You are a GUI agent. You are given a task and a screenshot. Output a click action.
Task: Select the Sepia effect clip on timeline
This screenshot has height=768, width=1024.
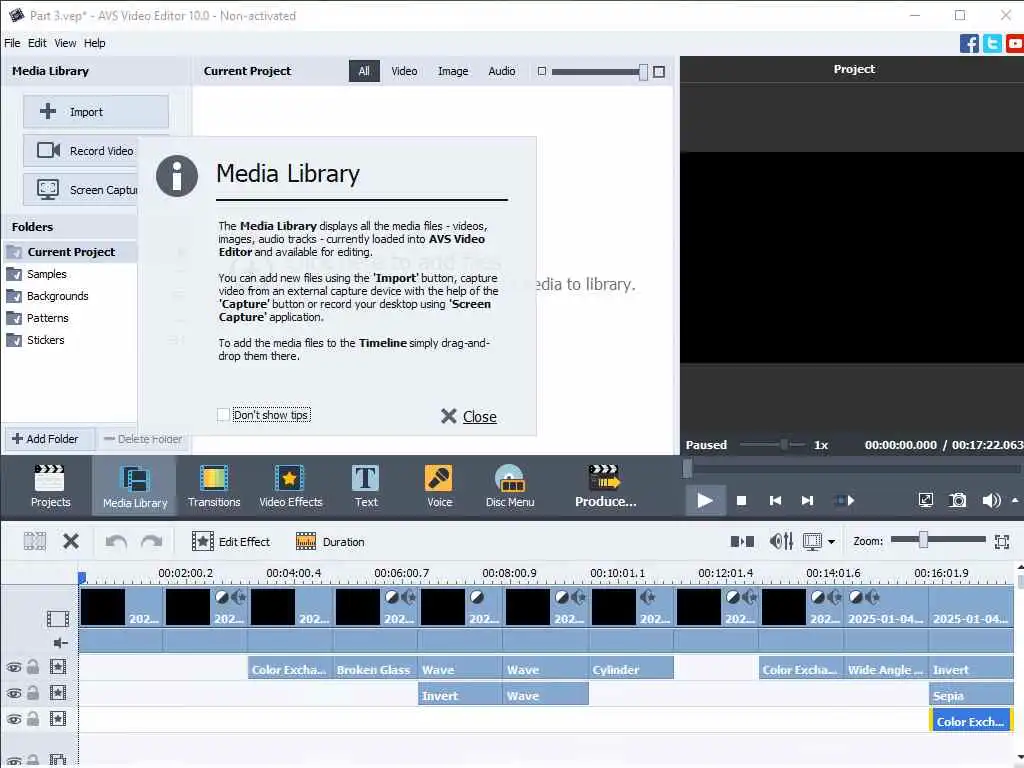coord(971,696)
